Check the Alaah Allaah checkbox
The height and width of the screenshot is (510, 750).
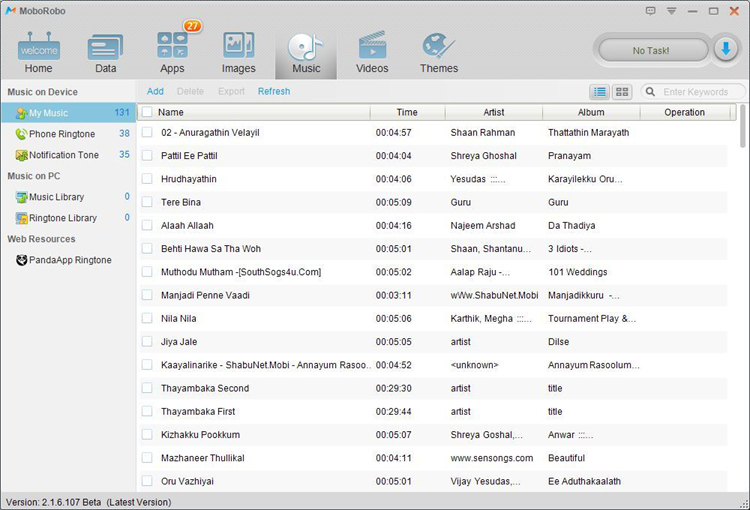(x=147, y=225)
